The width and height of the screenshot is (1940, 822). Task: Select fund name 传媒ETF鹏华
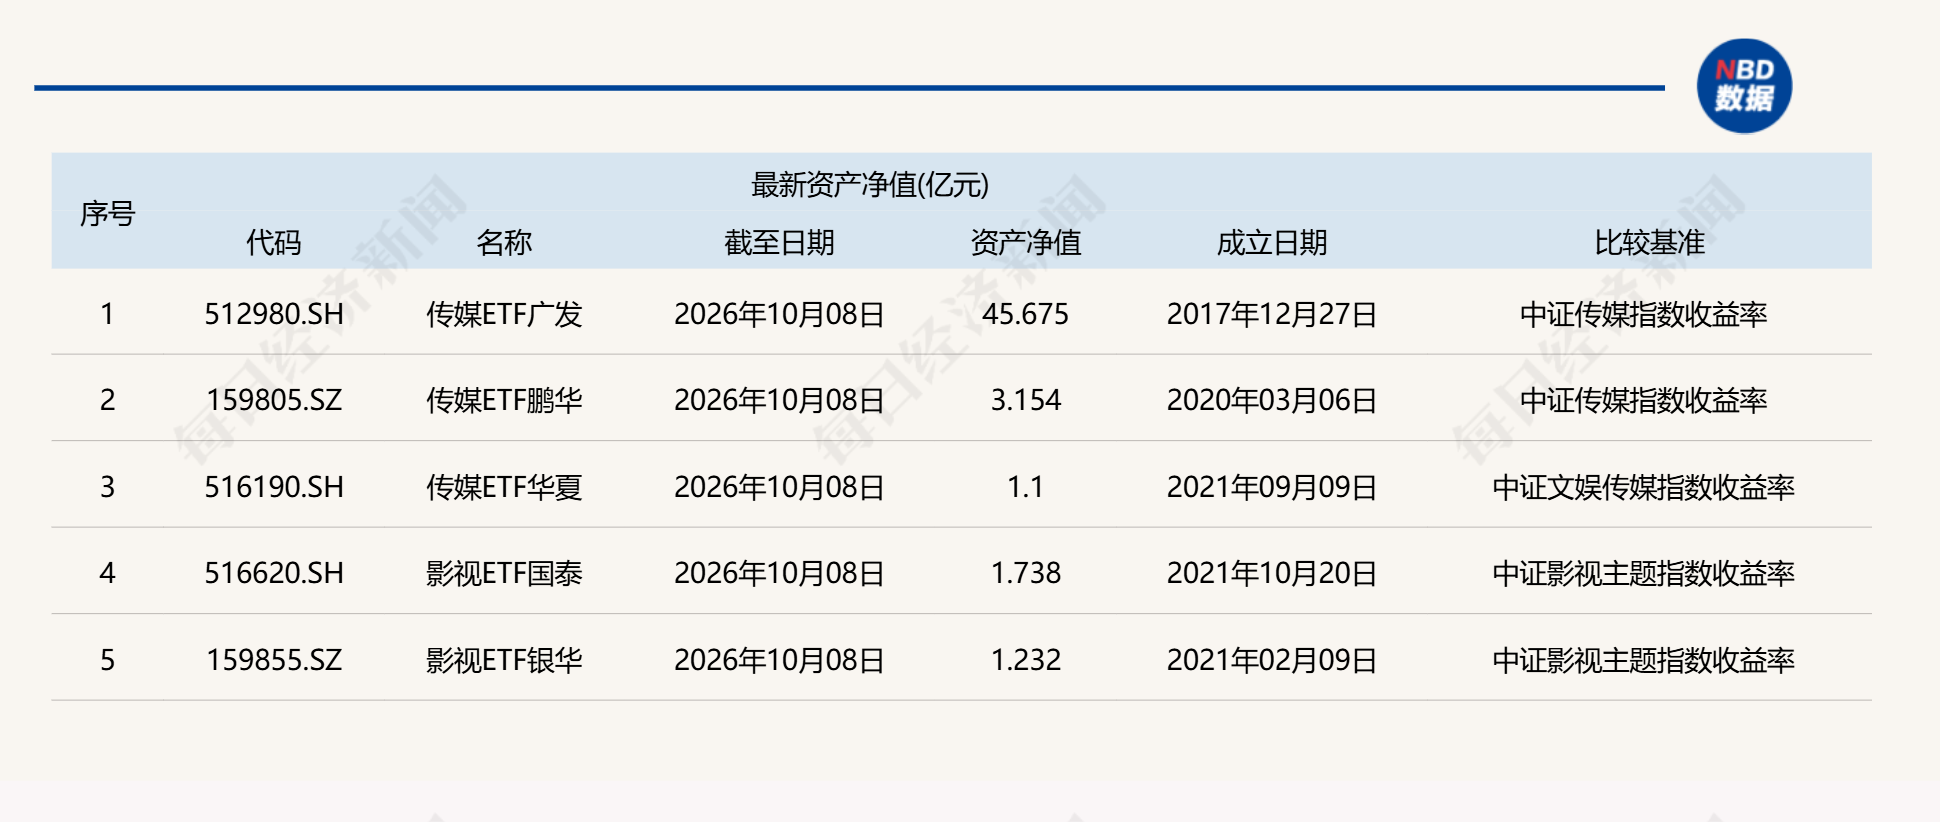pos(504,400)
